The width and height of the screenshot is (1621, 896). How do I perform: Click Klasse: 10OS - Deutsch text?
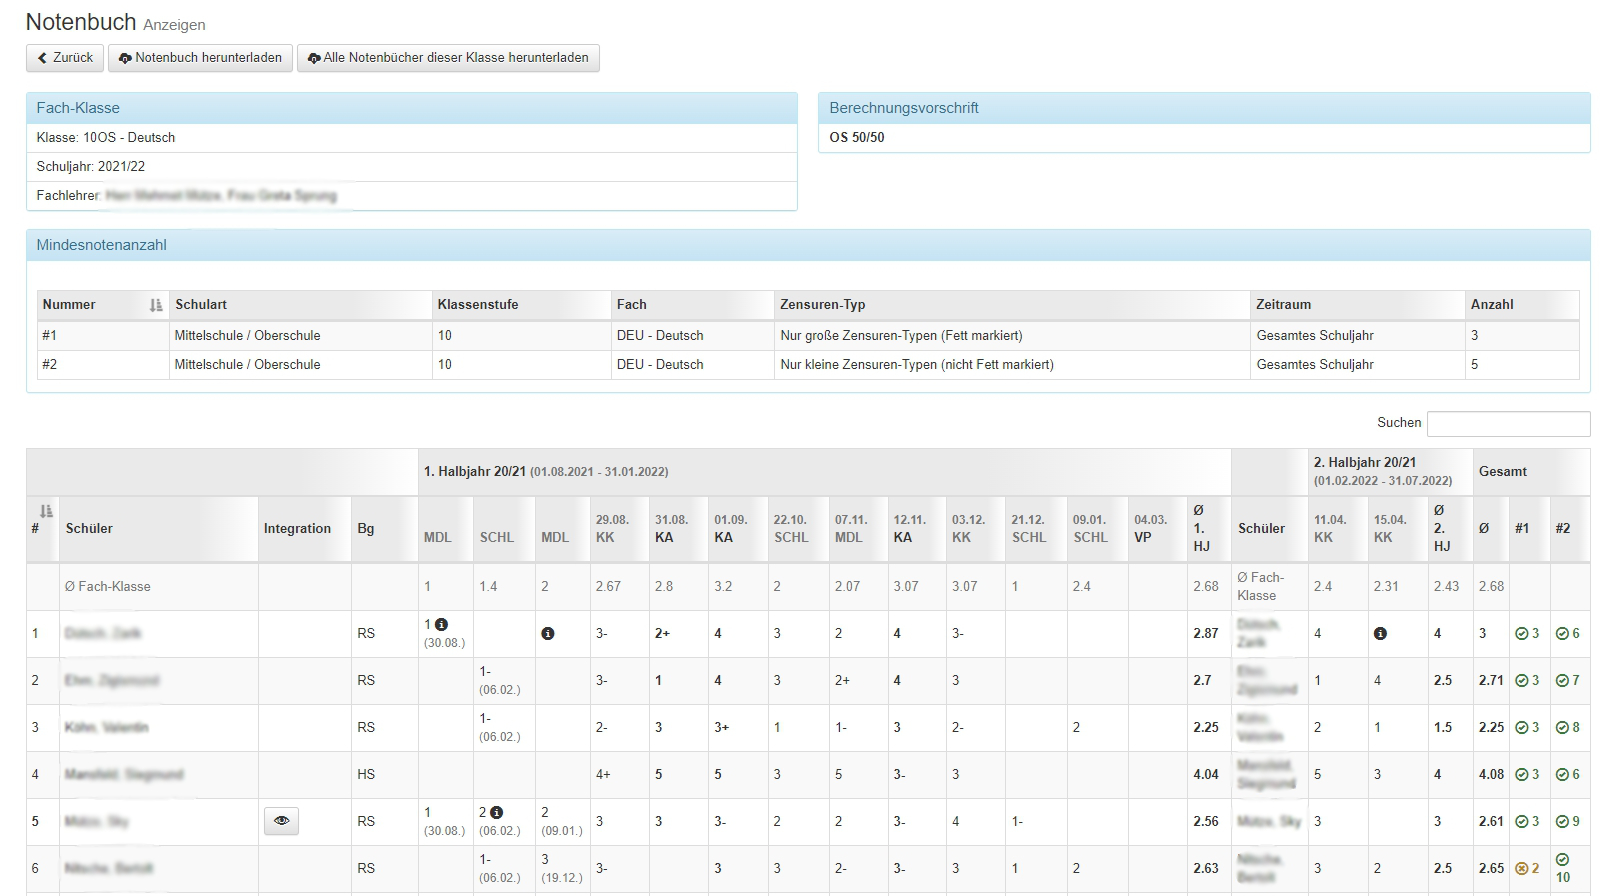[106, 138]
